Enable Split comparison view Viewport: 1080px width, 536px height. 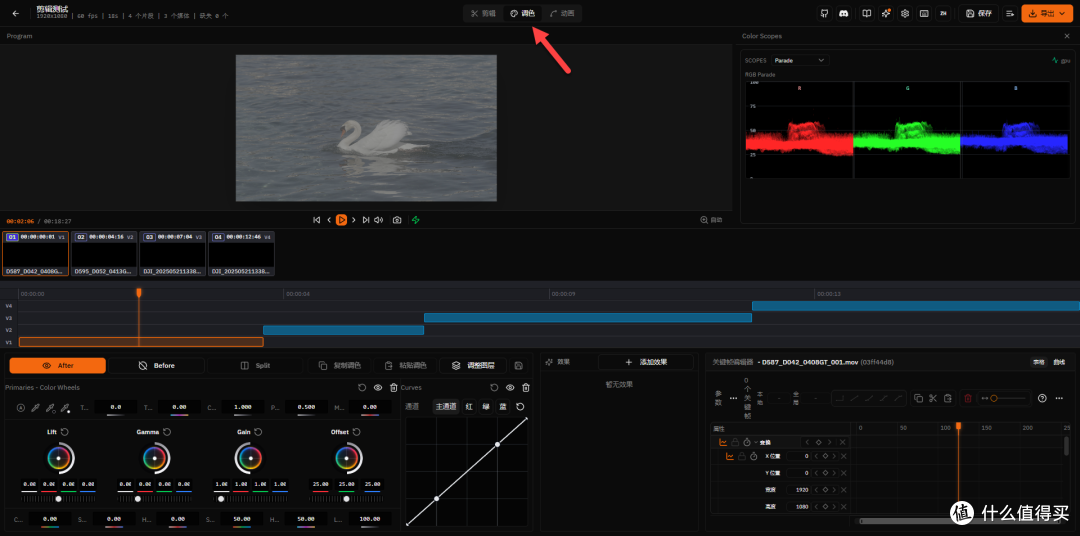[256, 366]
